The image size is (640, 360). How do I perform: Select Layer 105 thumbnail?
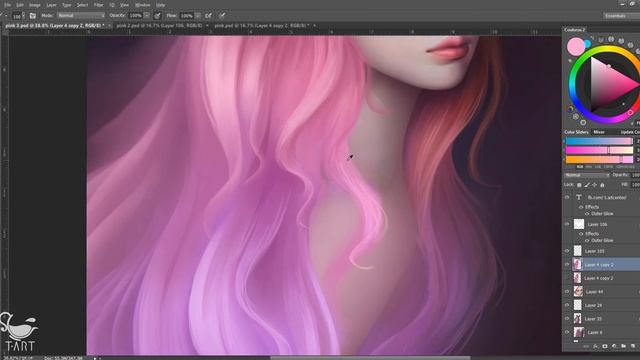click(x=578, y=251)
